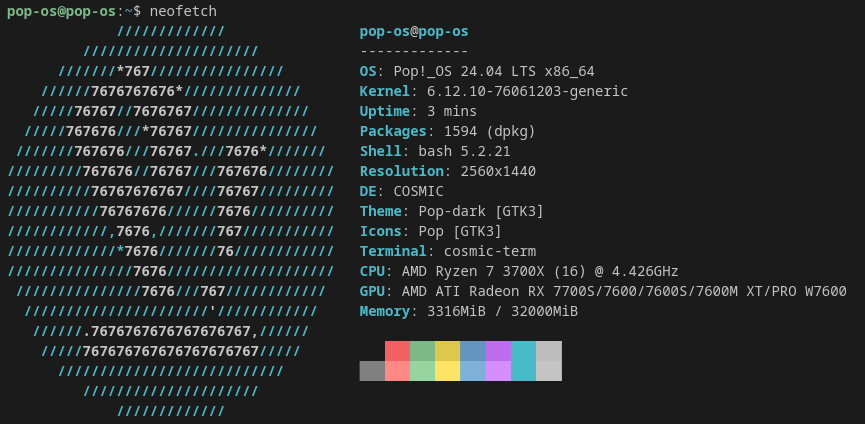Click the Kernel version 6.12.10-76061203-generic
This screenshot has height=424, width=865.
527,92
